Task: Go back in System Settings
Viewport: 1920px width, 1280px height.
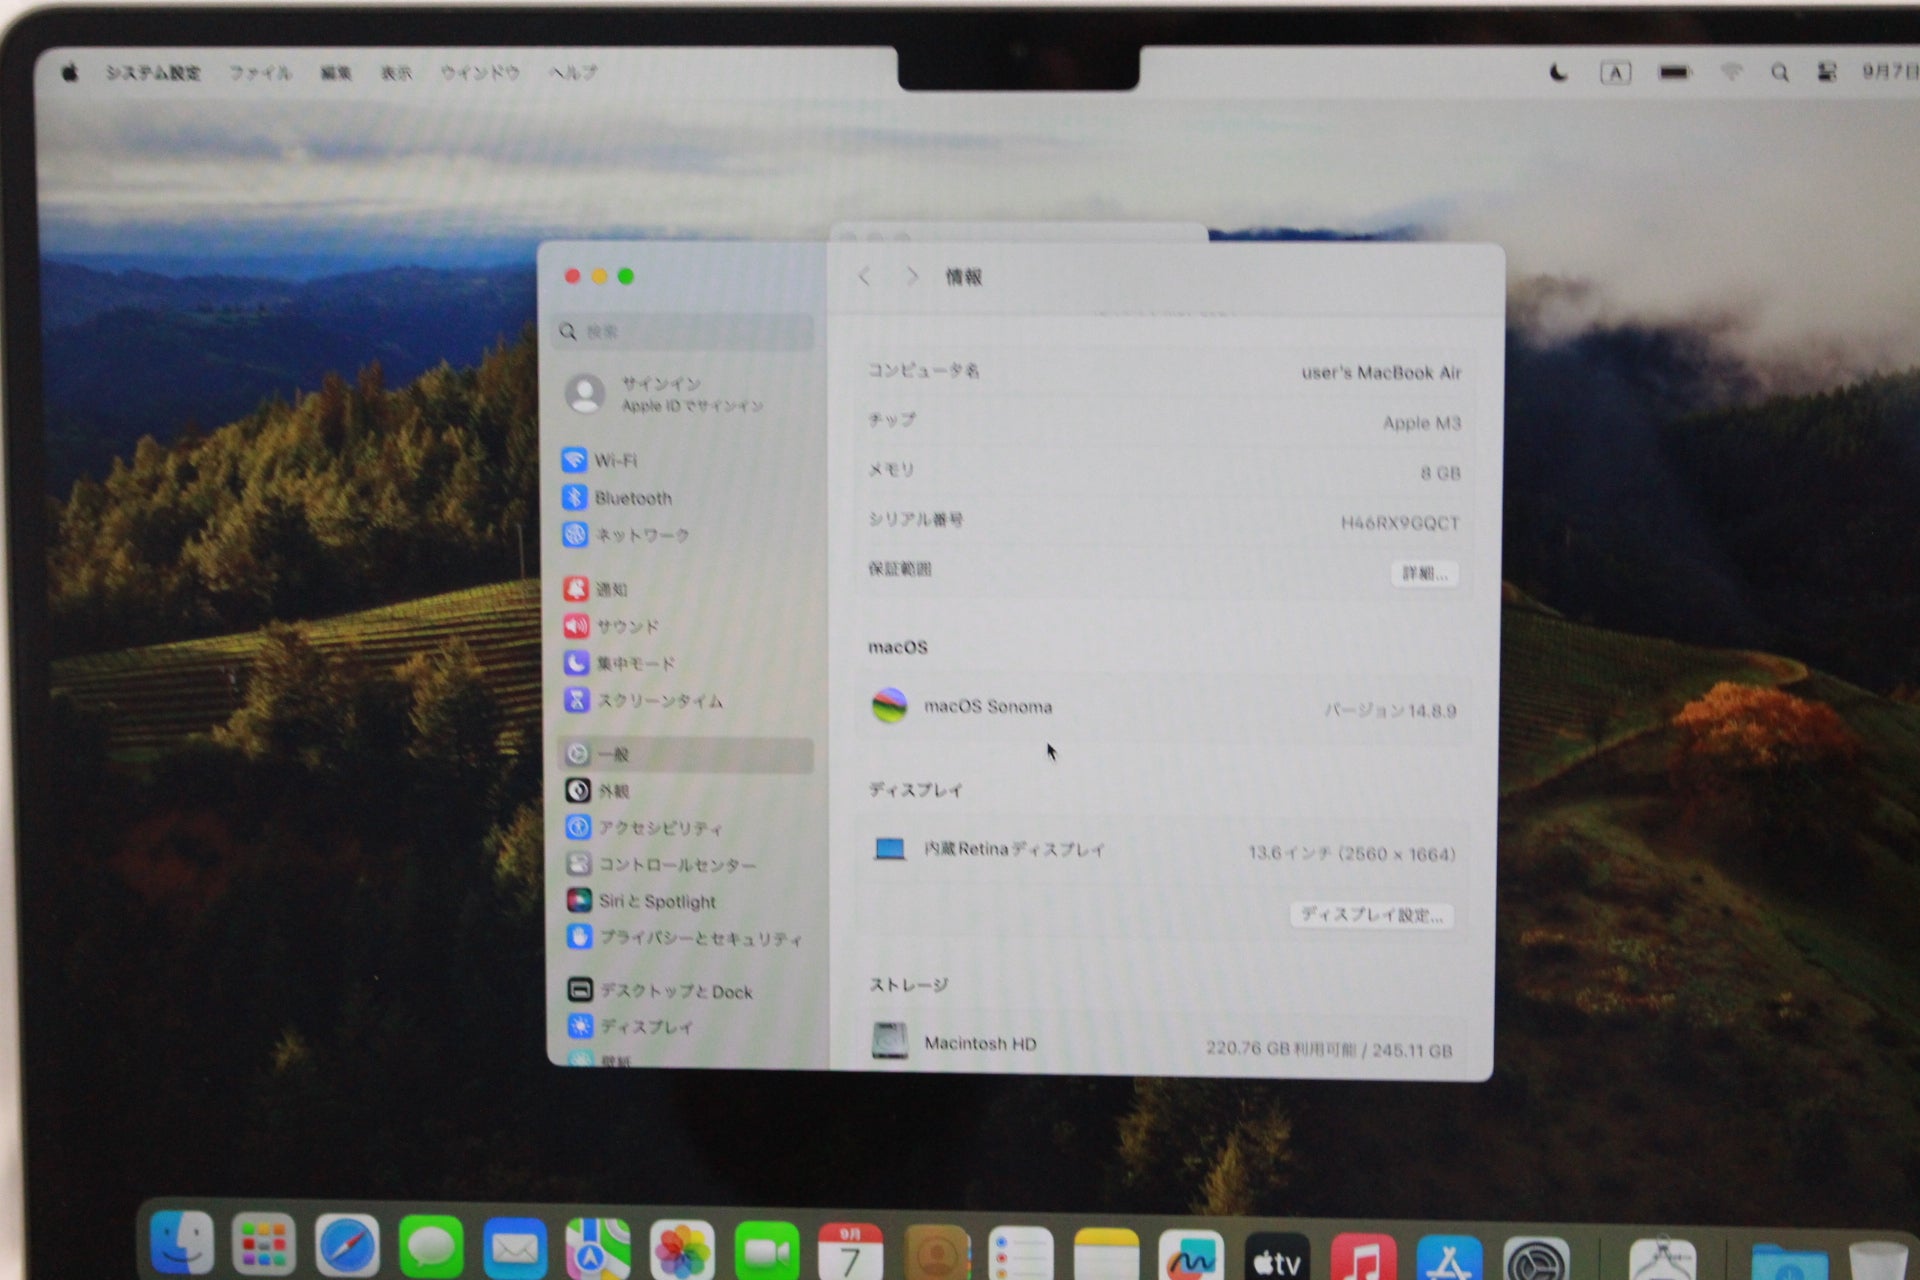Action: (865, 276)
